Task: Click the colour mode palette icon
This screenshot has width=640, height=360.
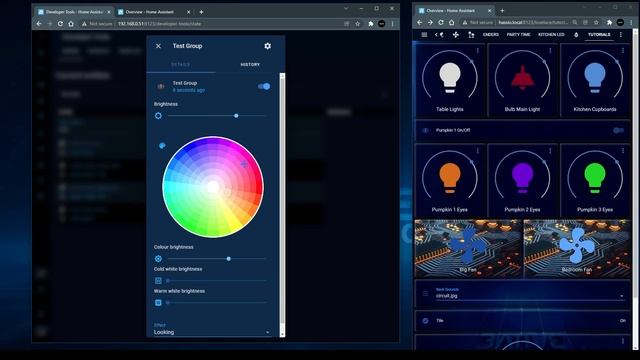Action: click(162, 145)
